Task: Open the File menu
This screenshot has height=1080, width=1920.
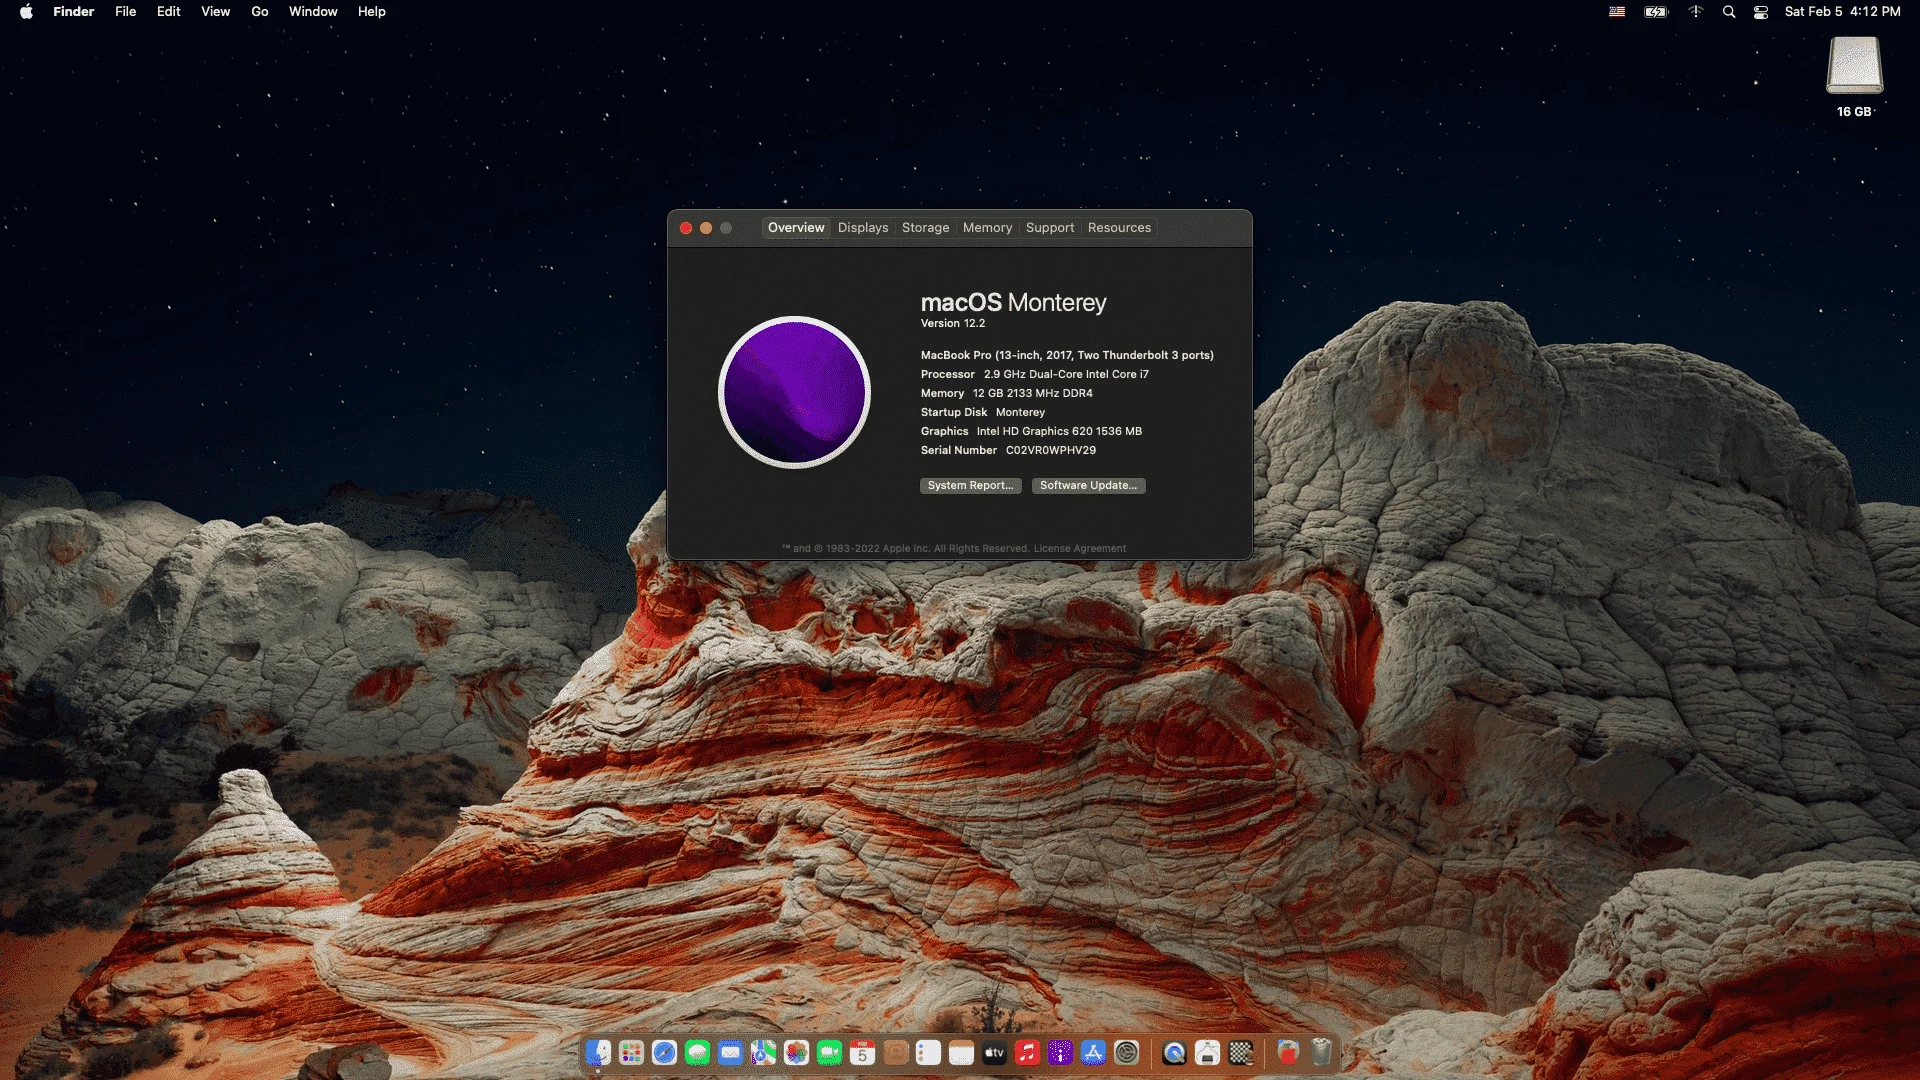Action: [125, 12]
